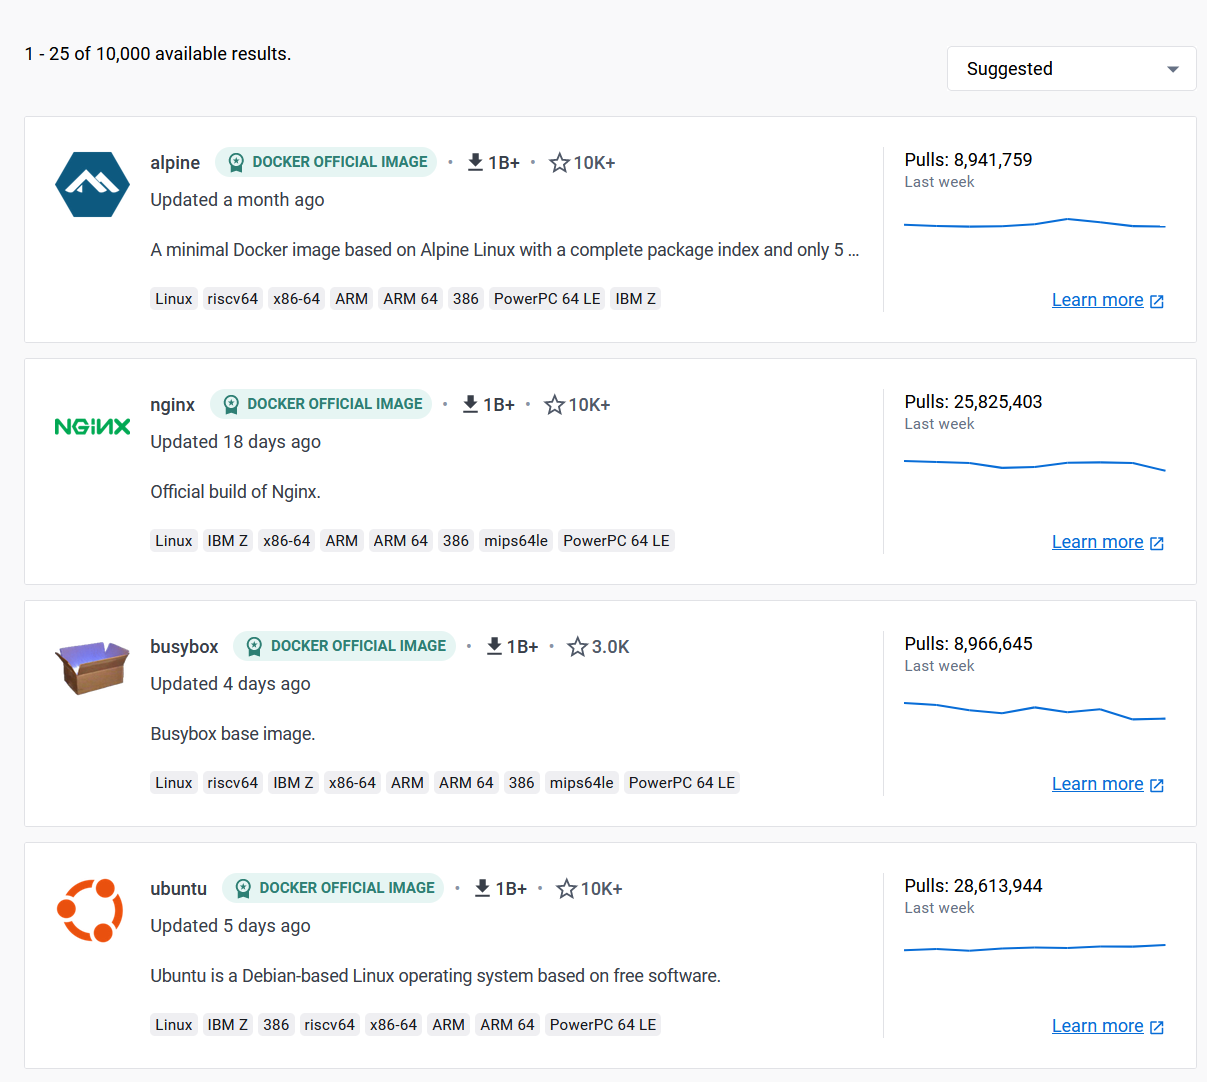Viewport: 1207px width, 1082px height.
Task: Click the IBM Z tag on busybox card
Action: pyautogui.click(x=293, y=783)
